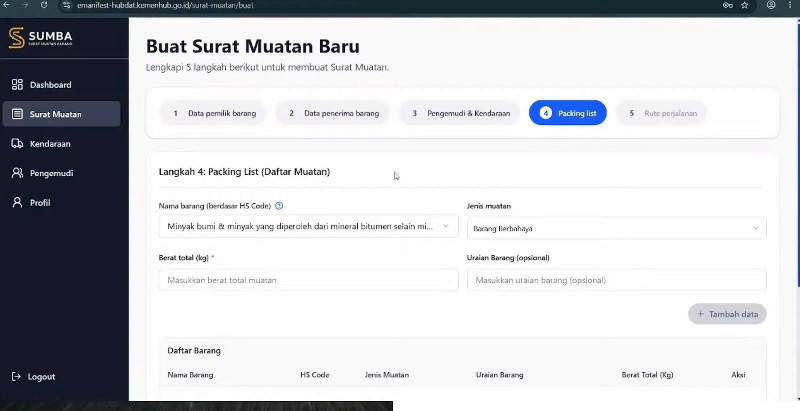Click the browser back arrow
Viewport: 800px width, 411px height.
click(6, 5)
